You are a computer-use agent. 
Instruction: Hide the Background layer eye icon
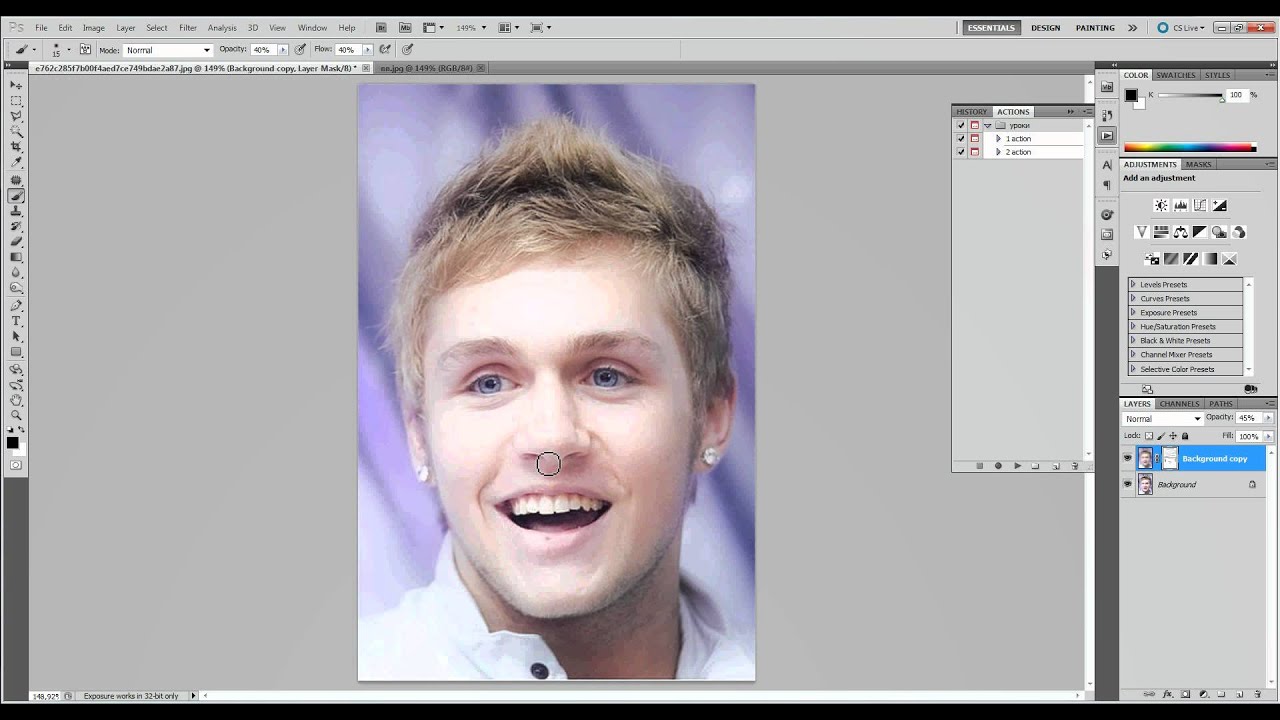coord(1128,485)
